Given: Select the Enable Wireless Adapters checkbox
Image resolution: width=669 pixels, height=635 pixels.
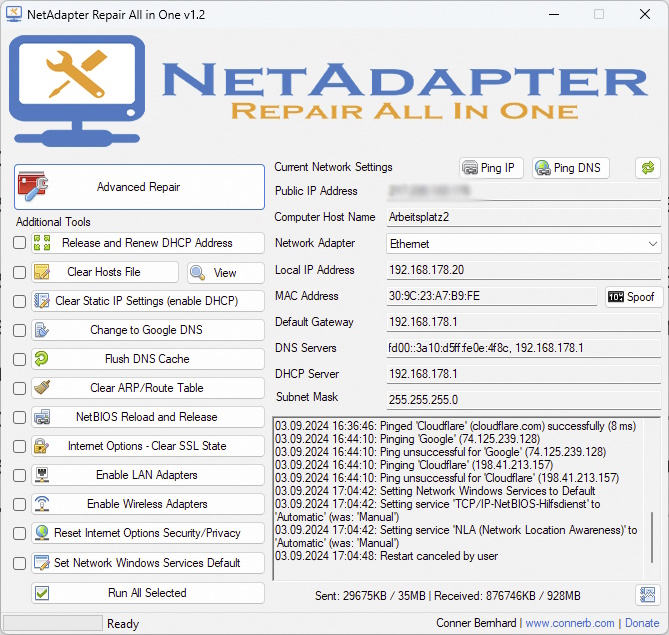Looking at the screenshot, I should coord(19,504).
